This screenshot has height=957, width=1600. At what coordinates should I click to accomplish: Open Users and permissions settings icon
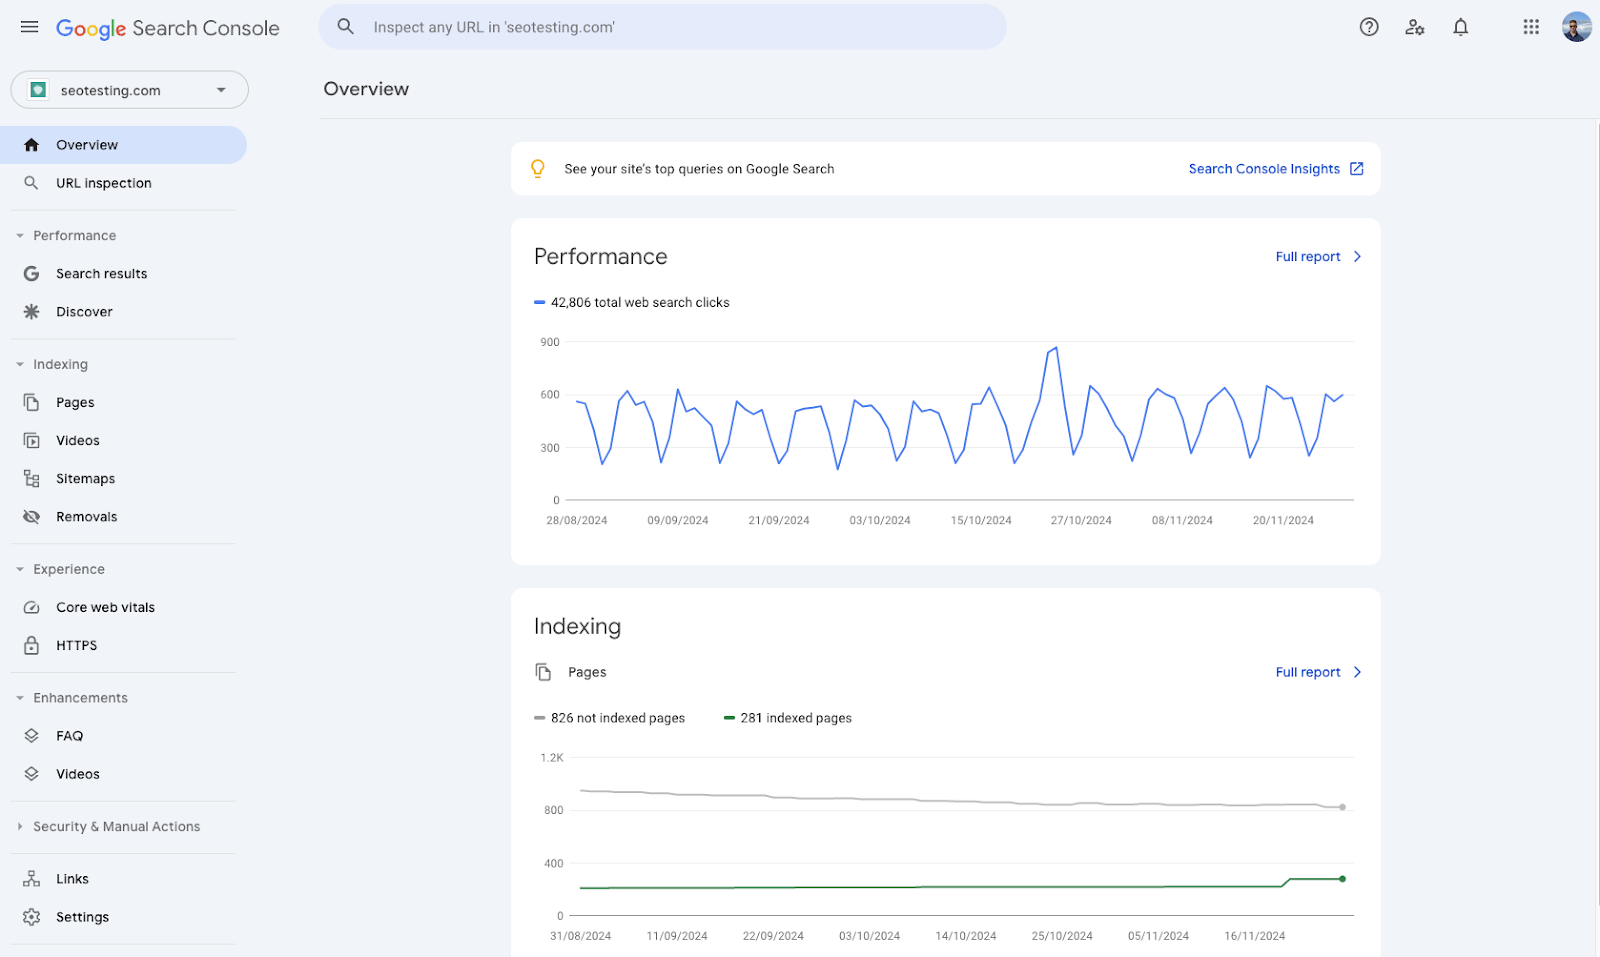(1415, 27)
